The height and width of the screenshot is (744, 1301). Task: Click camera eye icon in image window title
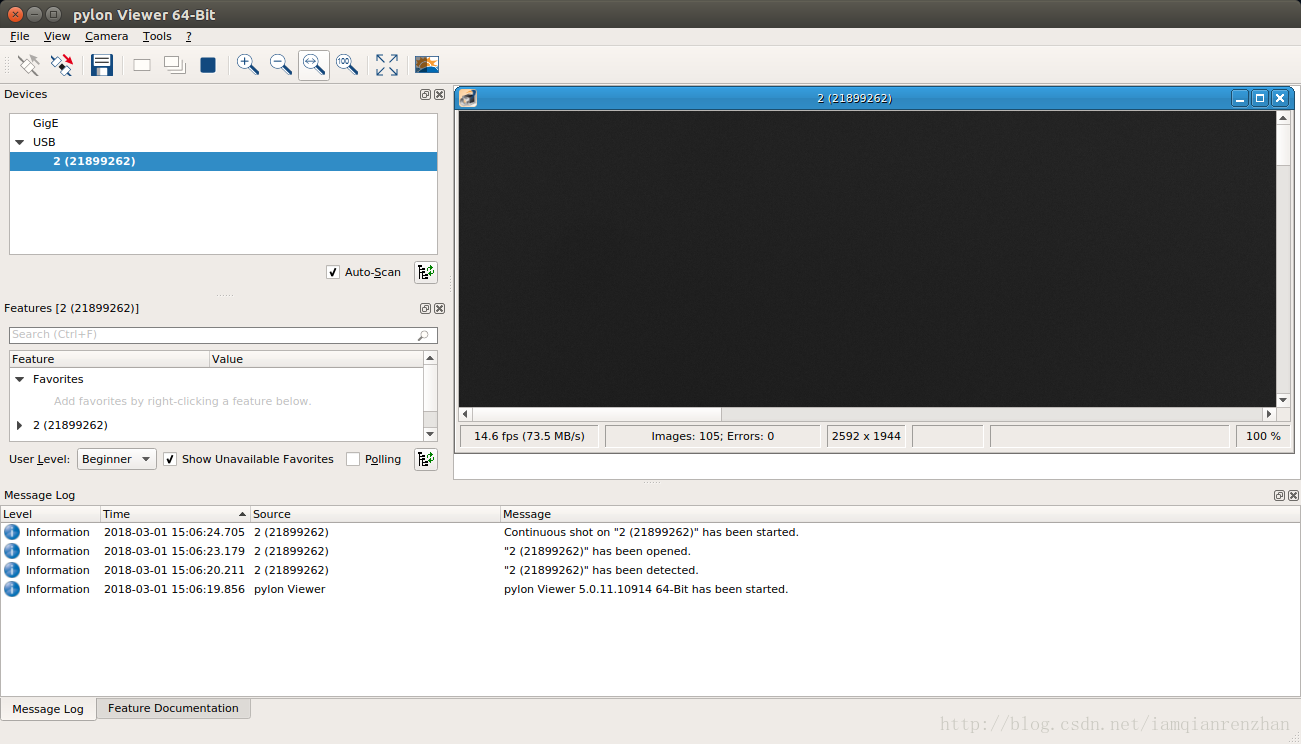pos(467,98)
